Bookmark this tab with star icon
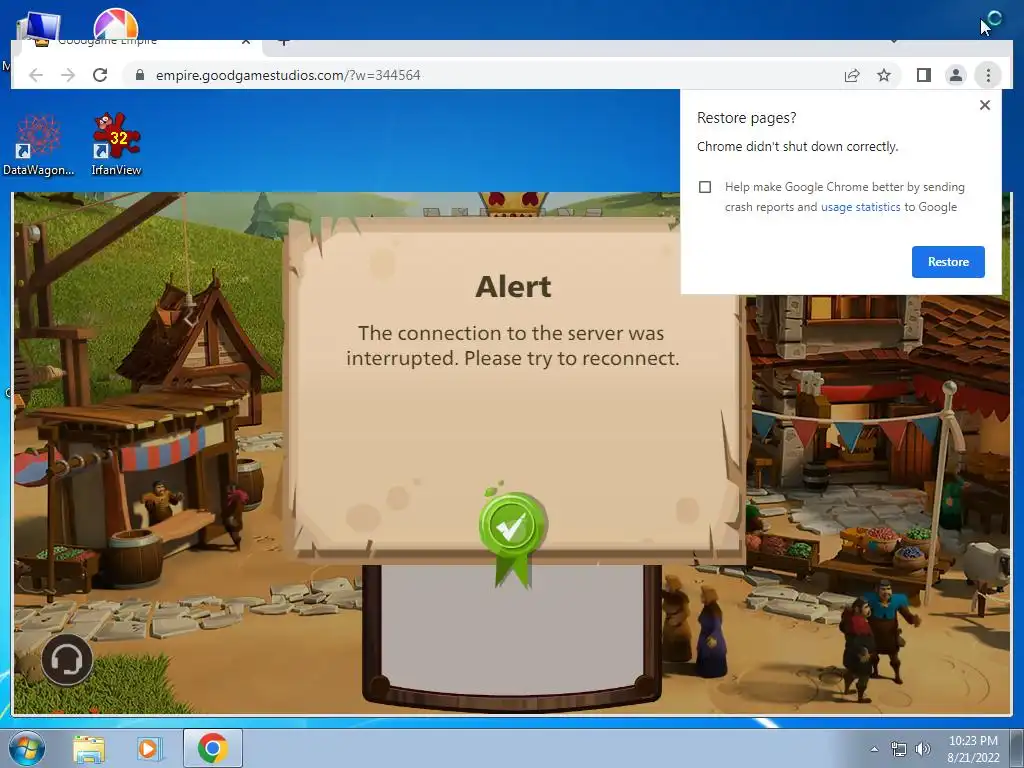 (884, 75)
